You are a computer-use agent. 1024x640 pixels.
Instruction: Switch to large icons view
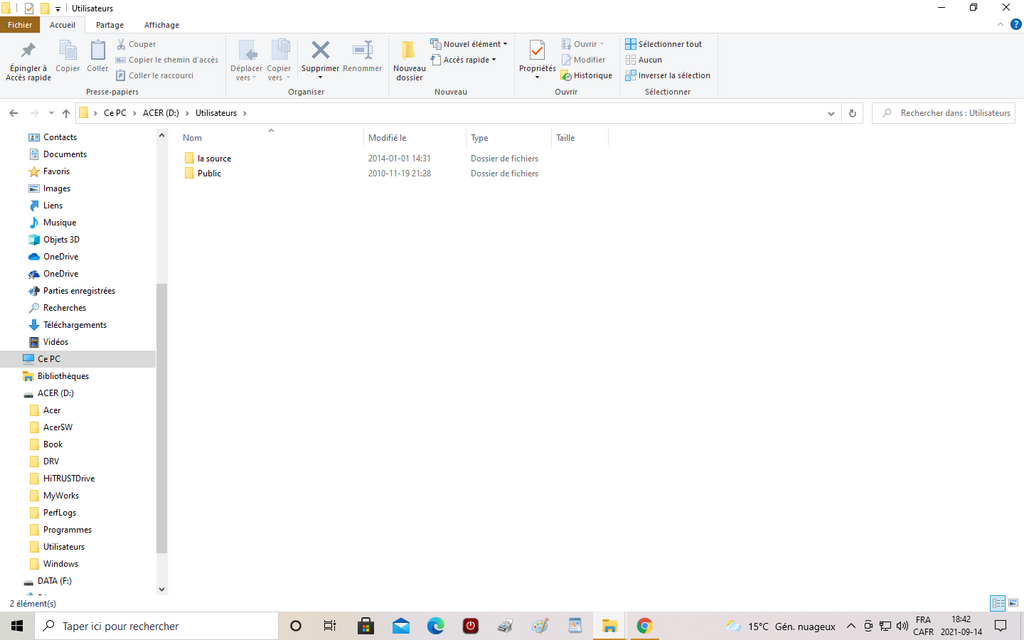point(1014,603)
